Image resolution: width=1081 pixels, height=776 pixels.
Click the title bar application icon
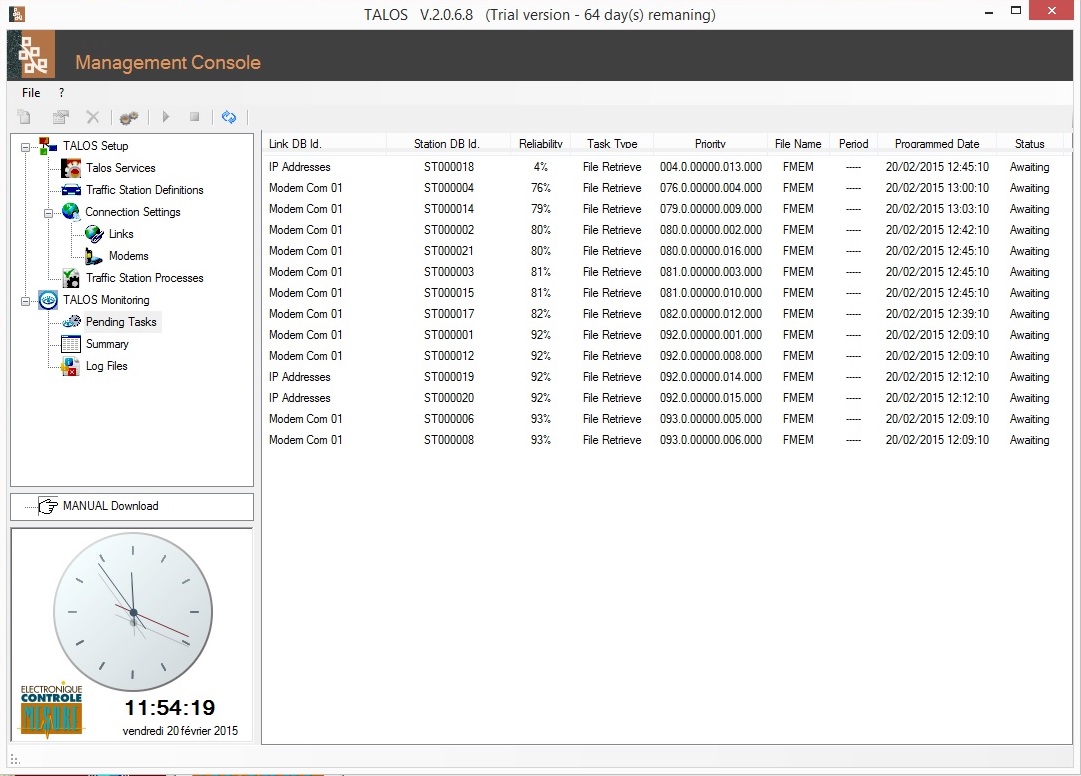click(x=17, y=13)
